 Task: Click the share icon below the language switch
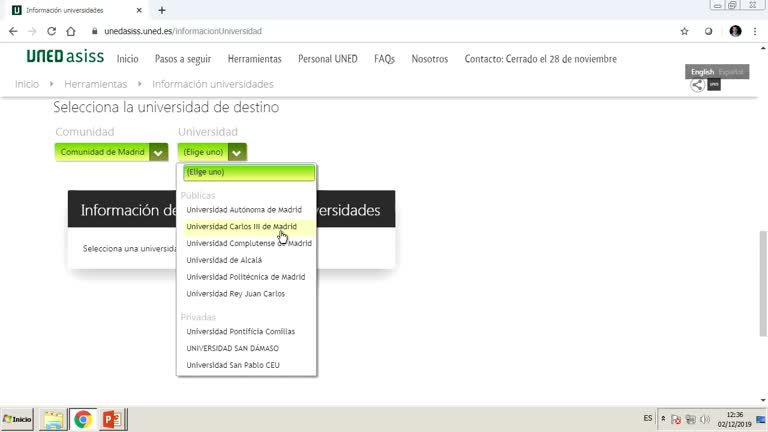pos(697,85)
